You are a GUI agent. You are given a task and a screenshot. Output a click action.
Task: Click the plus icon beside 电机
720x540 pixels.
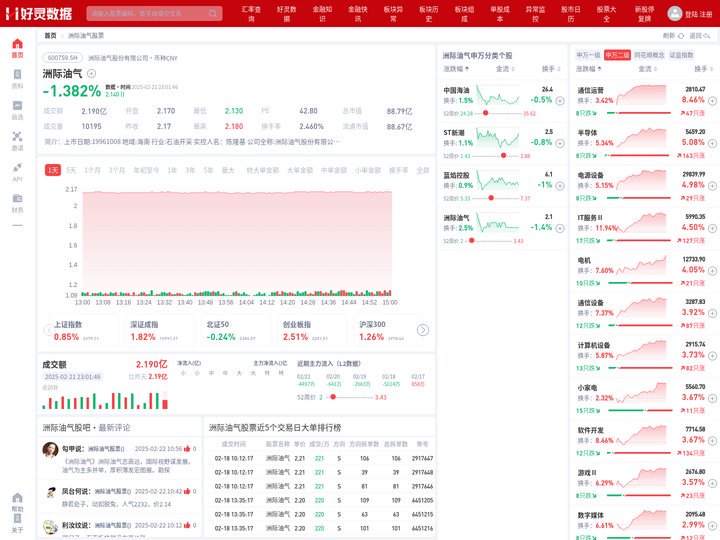point(712,271)
